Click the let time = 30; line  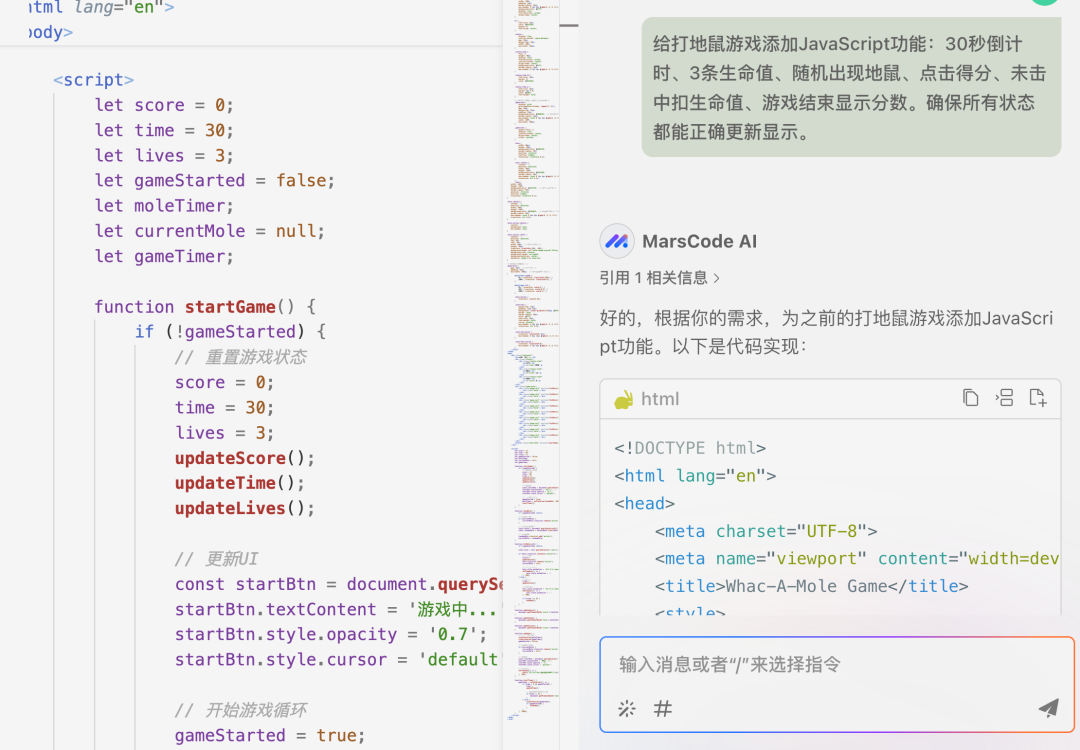pyautogui.click(x=164, y=130)
